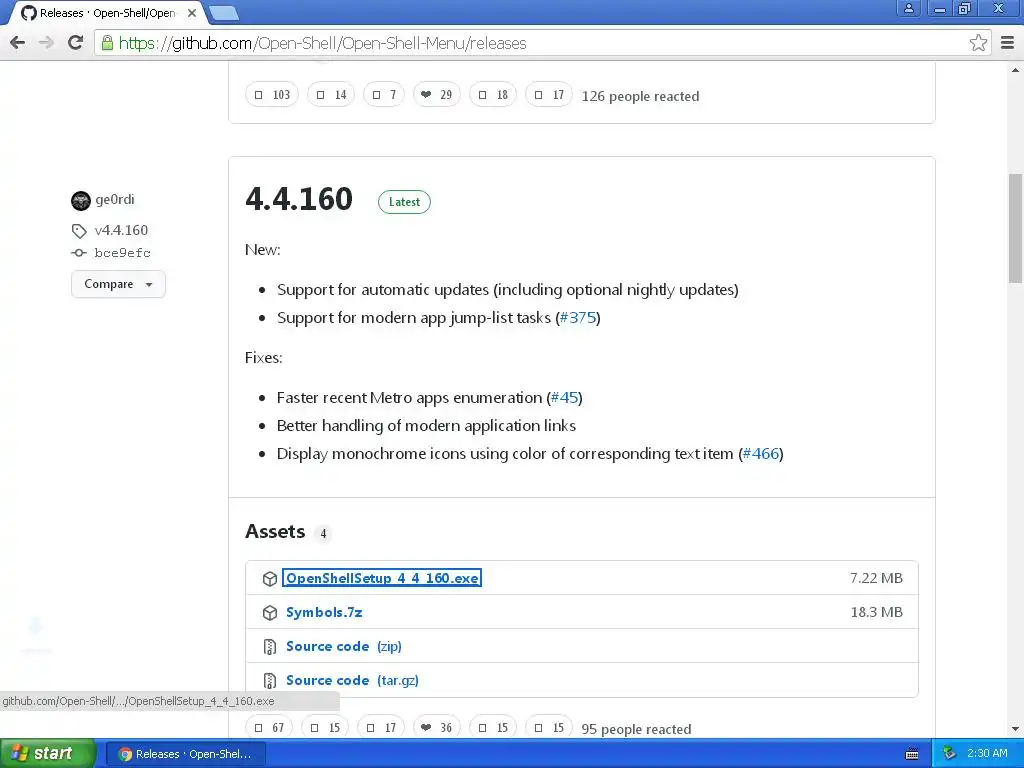Click scrollbar up arrow
This screenshot has height=768, width=1024.
pos(1016,70)
